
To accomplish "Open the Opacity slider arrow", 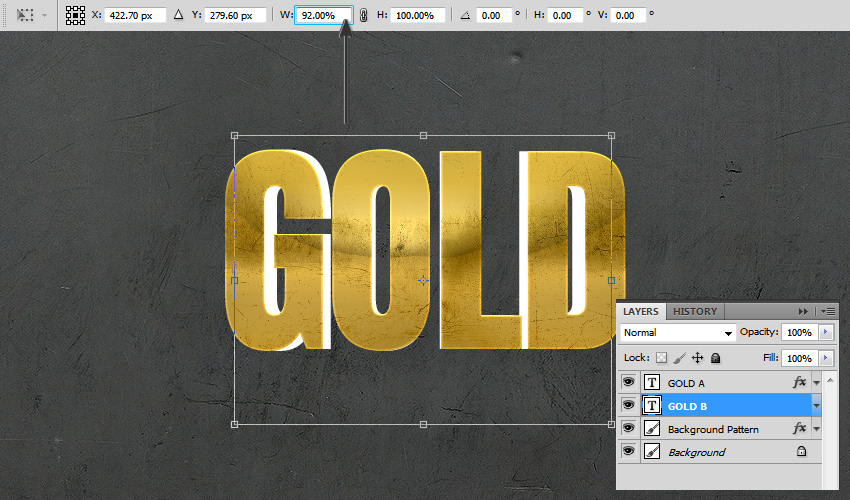I will point(826,332).
